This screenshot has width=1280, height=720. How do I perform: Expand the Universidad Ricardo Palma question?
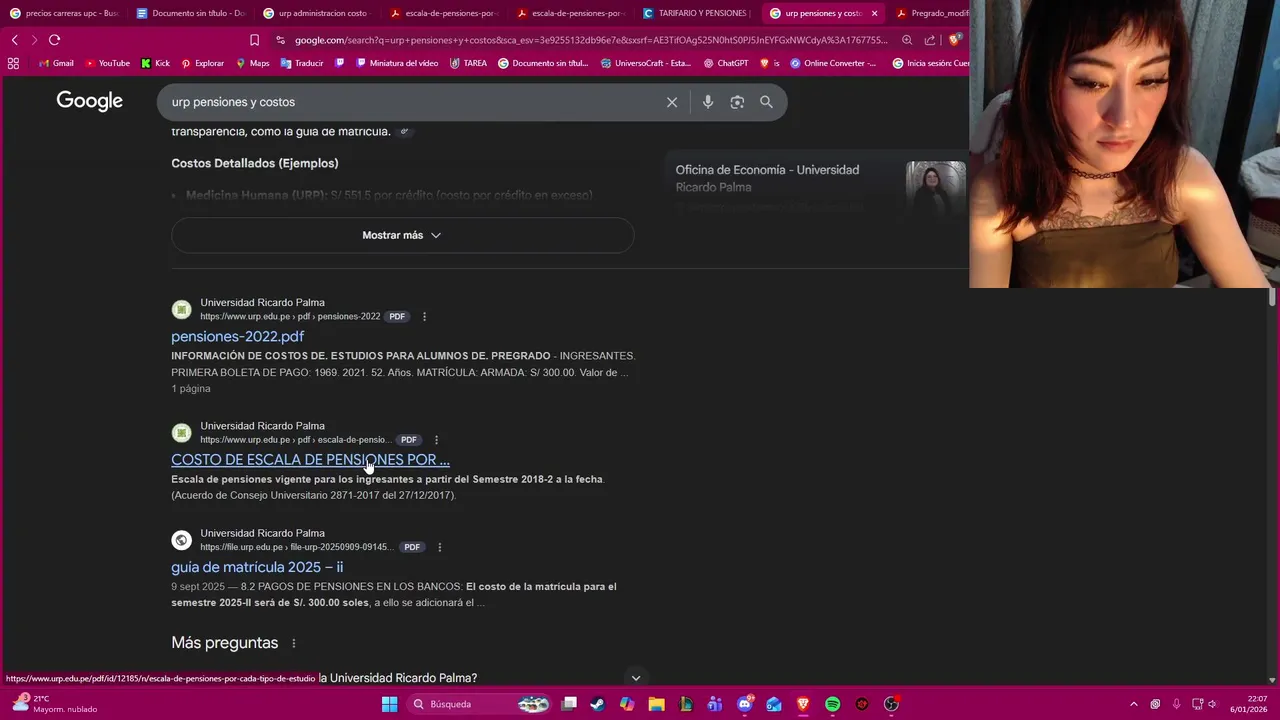[635, 678]
